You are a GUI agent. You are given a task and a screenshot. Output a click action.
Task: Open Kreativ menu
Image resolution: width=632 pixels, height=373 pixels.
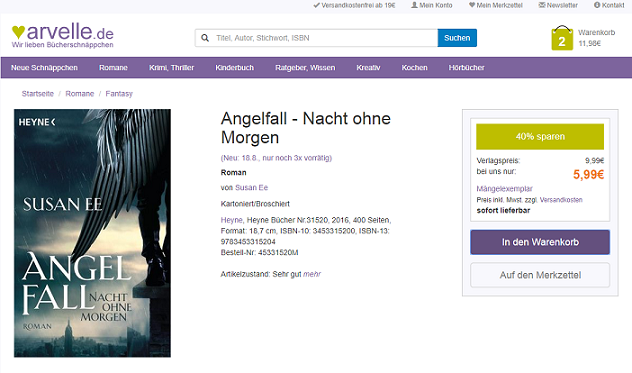tap(368, 68)
